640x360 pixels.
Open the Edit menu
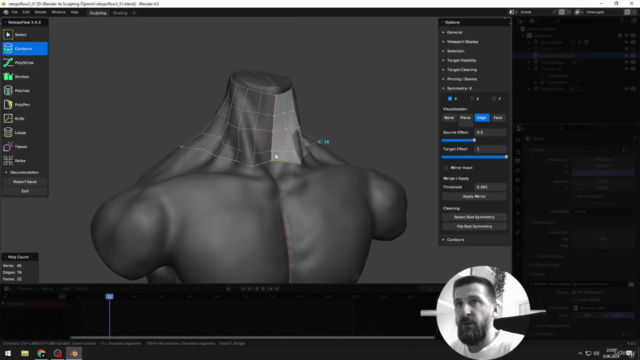[x=26, y=12]
